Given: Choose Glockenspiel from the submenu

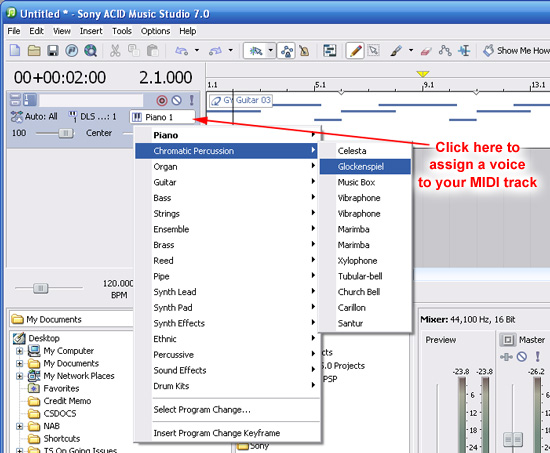Looking at the screenshot, I should coord(365,167).
